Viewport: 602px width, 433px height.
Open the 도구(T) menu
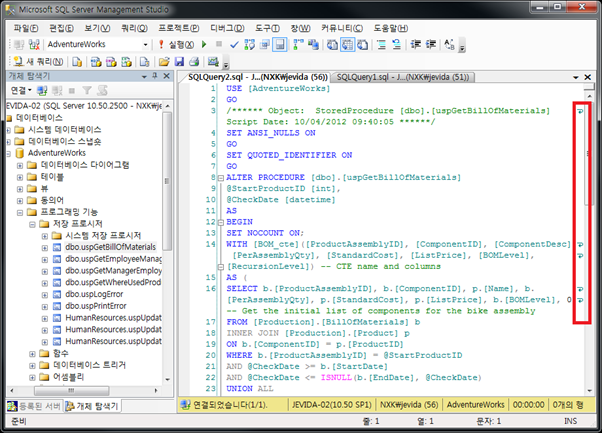(x=268, y=28)
